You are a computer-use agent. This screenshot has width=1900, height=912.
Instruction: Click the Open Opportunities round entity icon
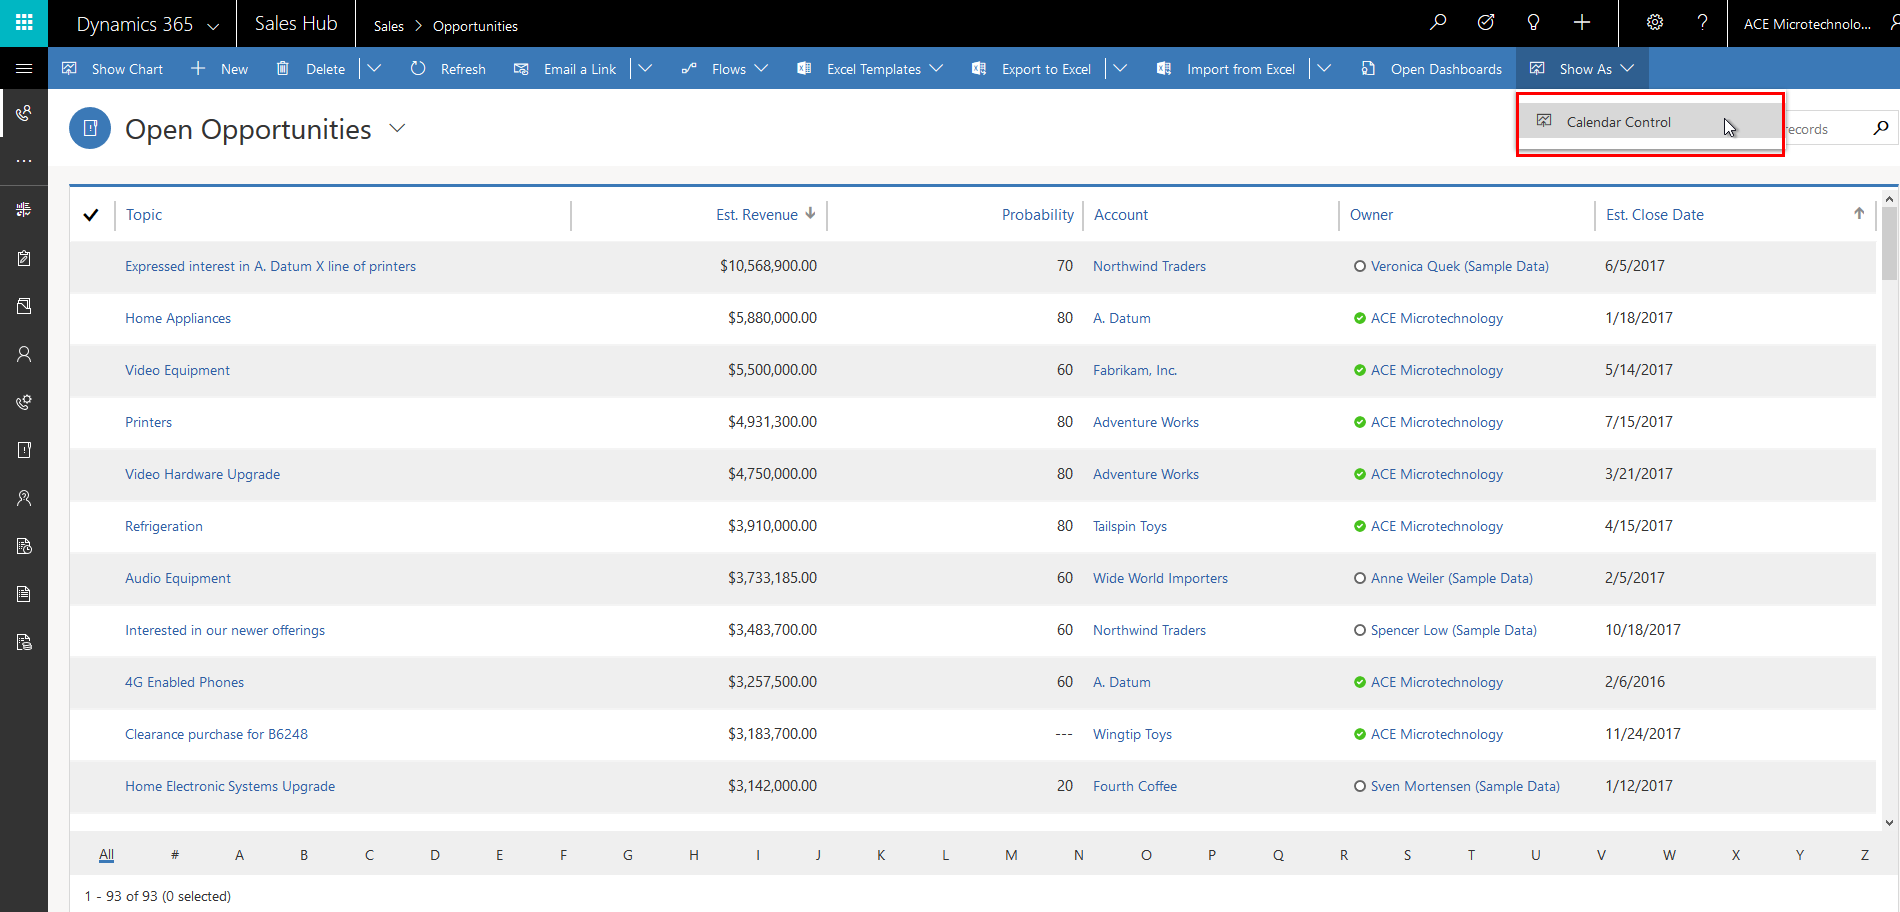90,128
